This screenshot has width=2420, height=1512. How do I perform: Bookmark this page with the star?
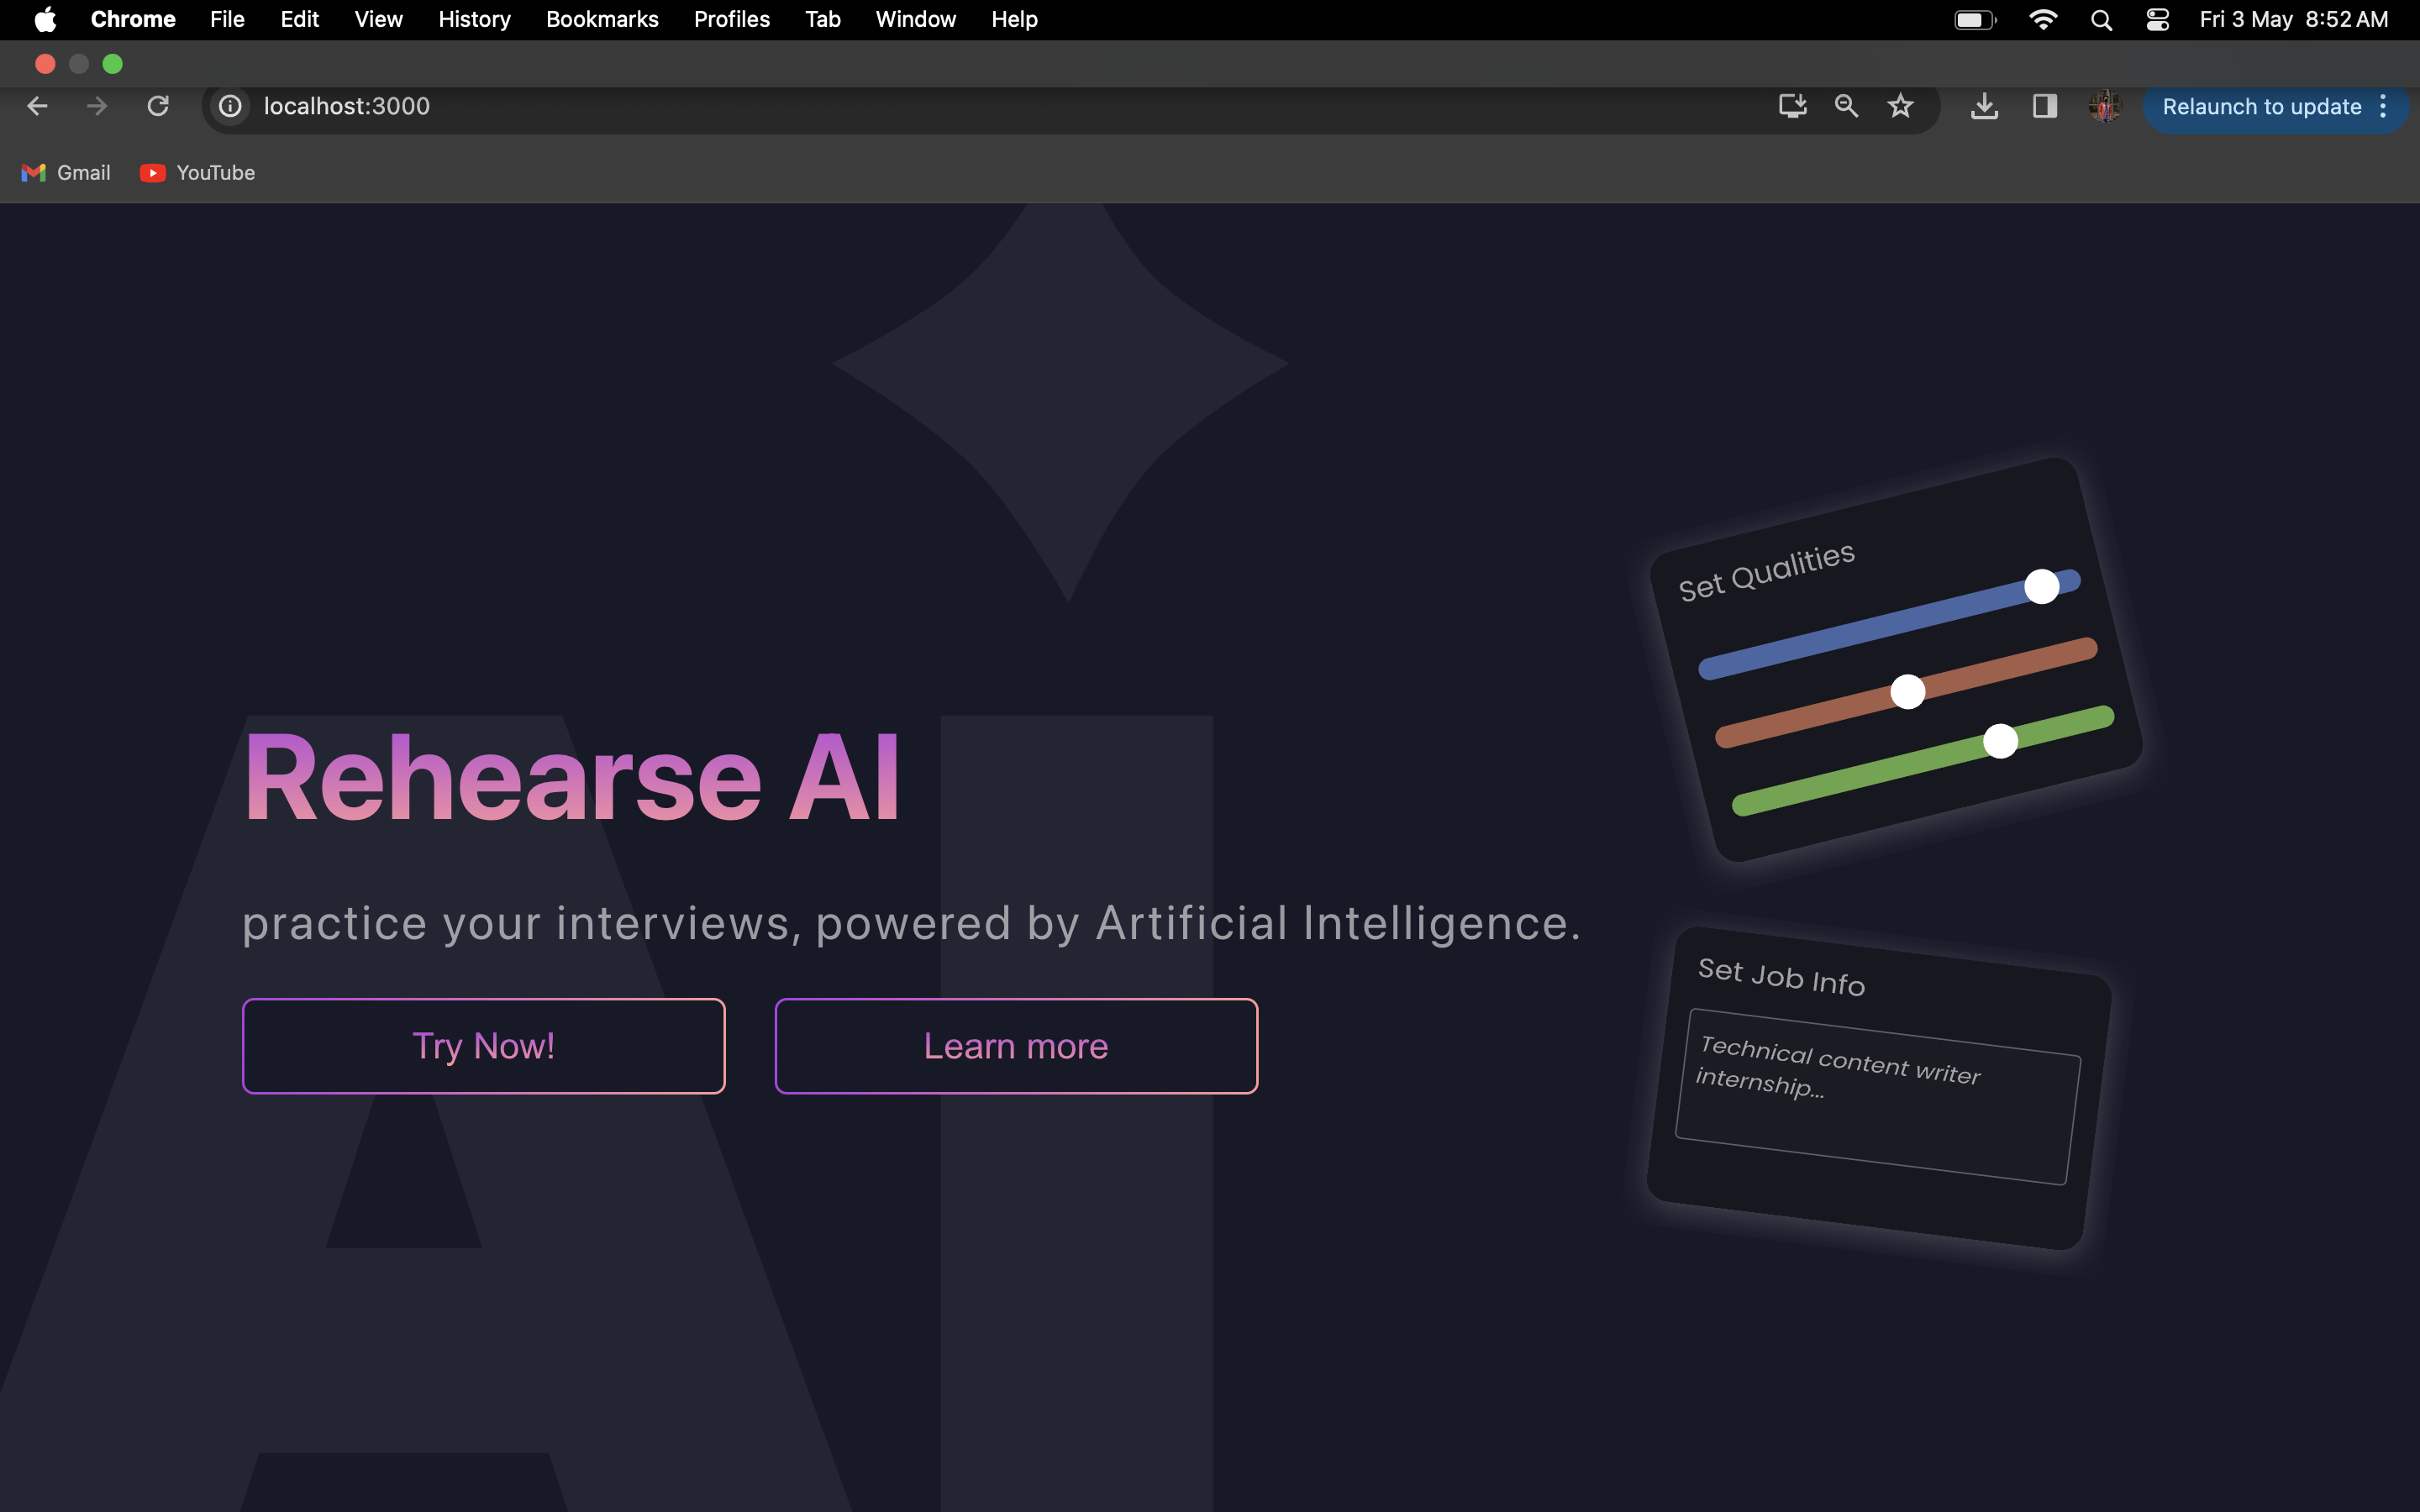coord(1900,106)
